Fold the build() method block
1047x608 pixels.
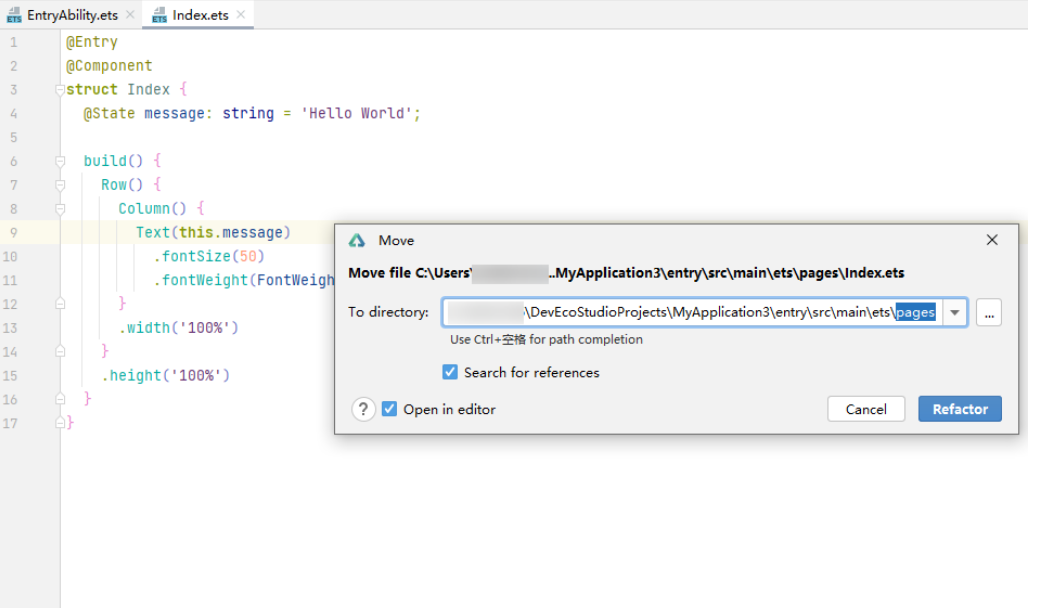point(60,161)
